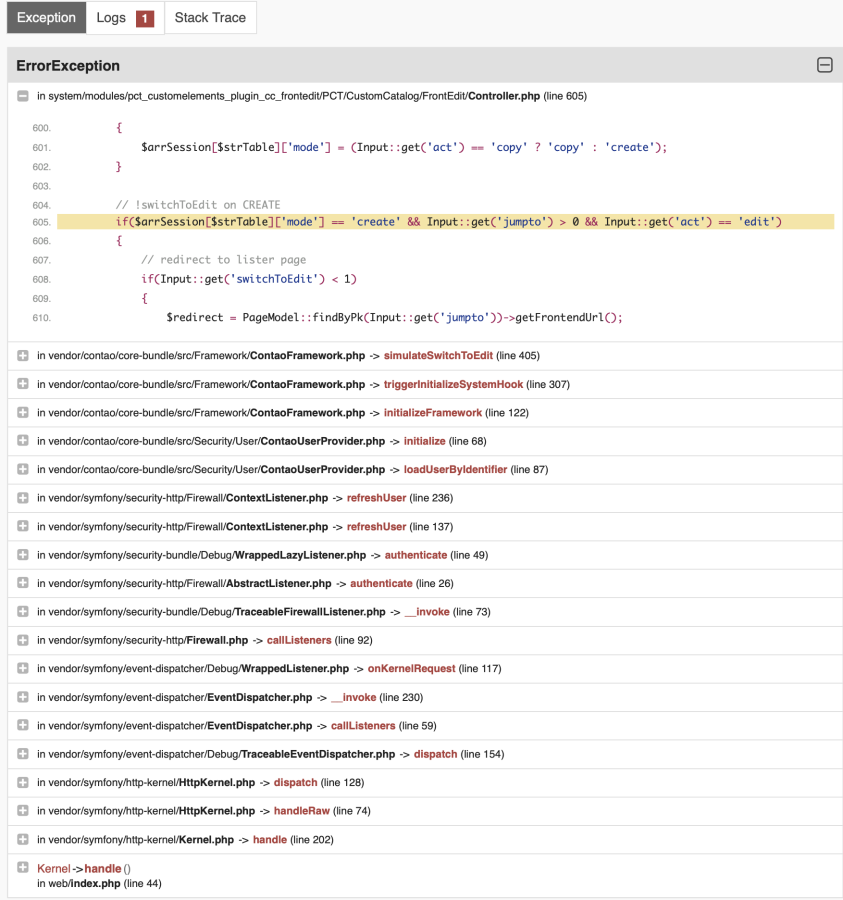The width and height of the screenshot is (843, 900).
Task: Expand the onKernelRequest trace entry
Action: (x=23, y=668)
